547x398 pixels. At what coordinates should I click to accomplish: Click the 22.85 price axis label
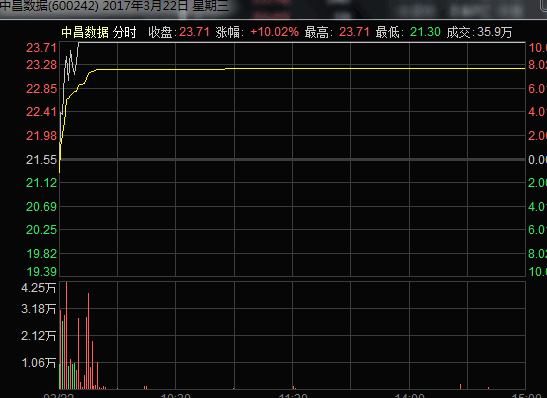point(41,89)
